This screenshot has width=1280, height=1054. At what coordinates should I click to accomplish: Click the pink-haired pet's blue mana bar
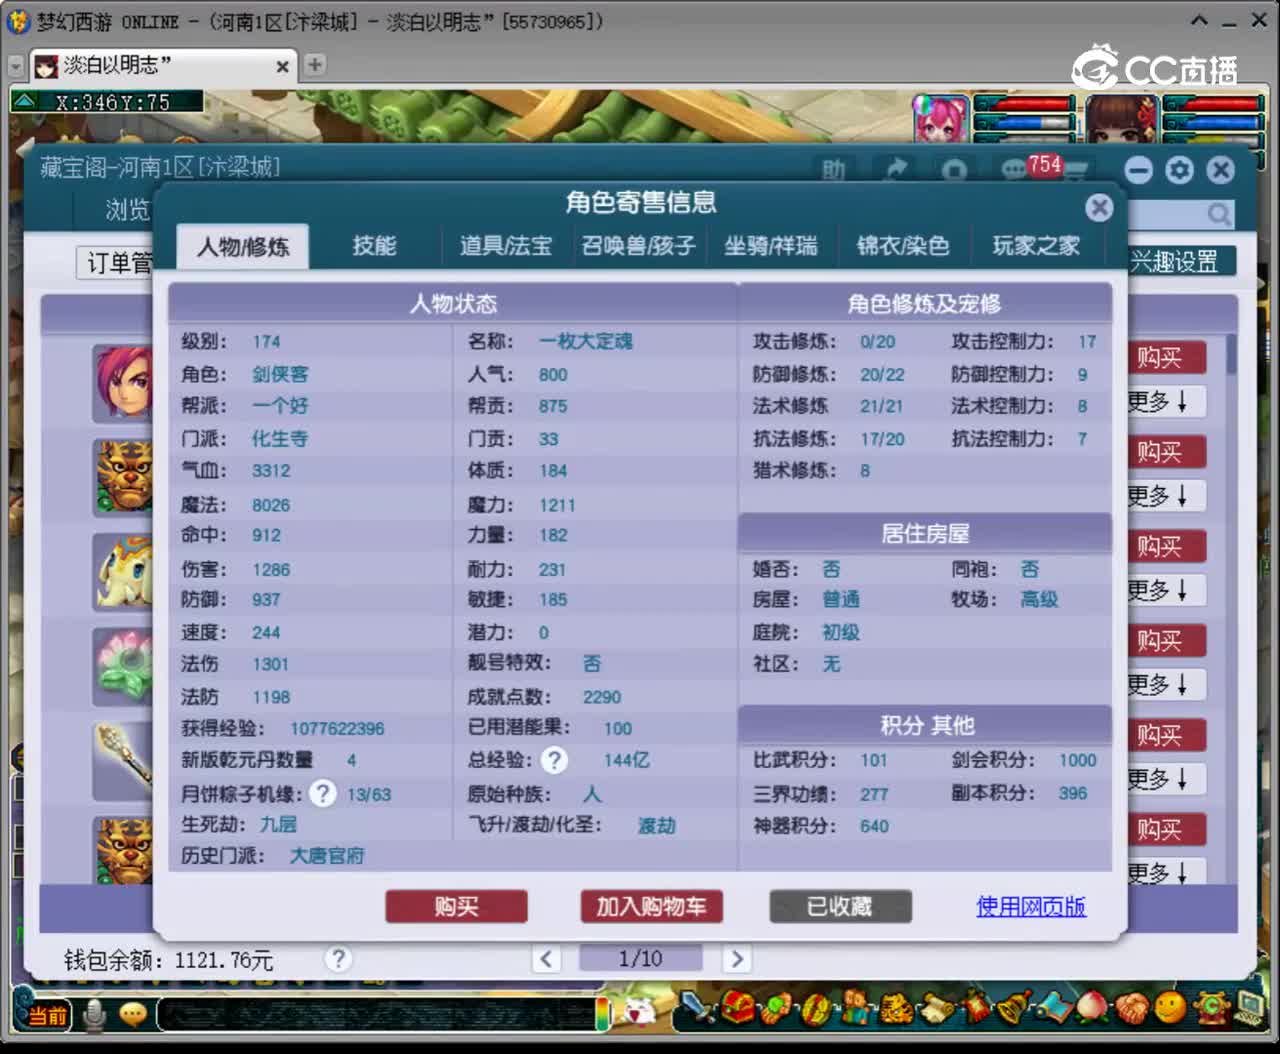click(1024, 123)
